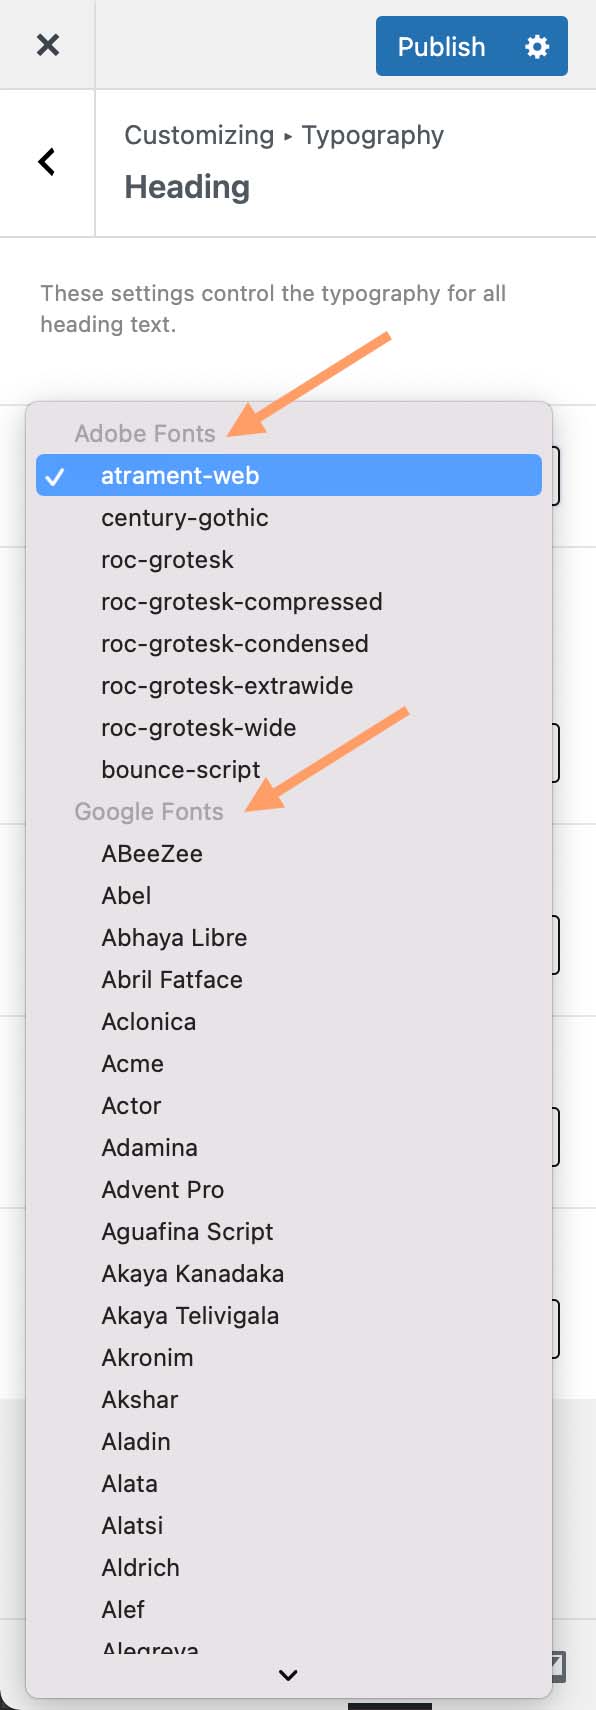Click the Publish button
596x1710 pixels.
[x=441, y=46]
